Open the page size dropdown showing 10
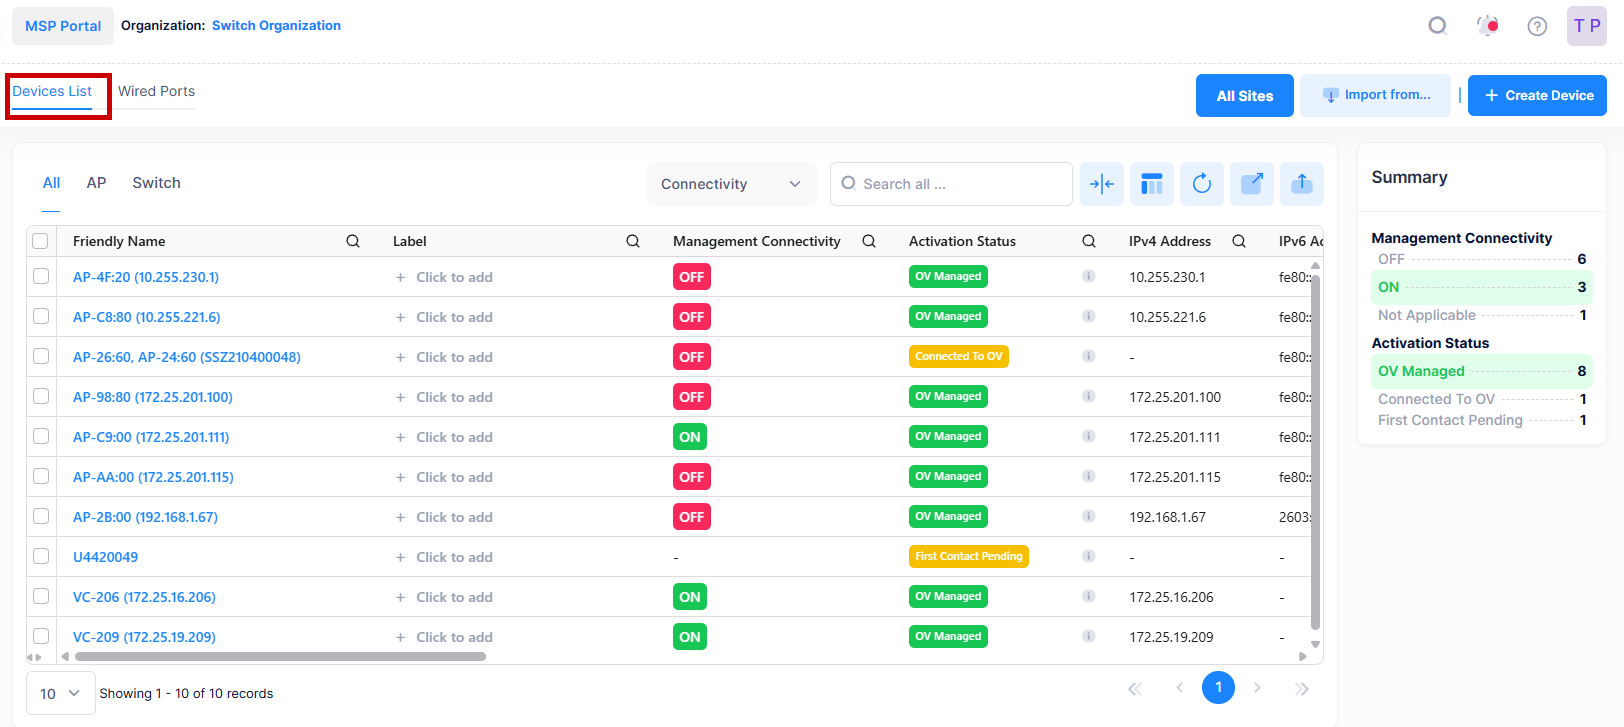 click(x=60, y=693)
